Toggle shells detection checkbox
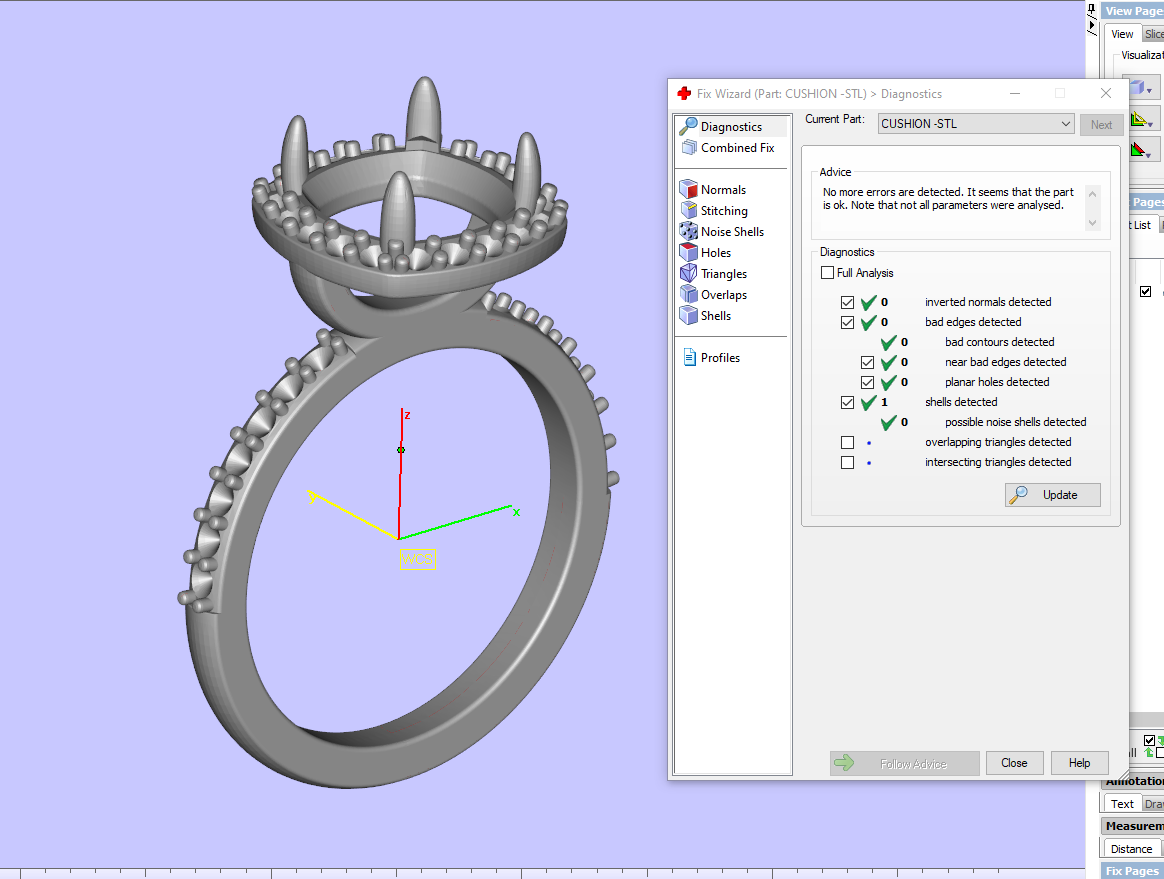Viewport: 1164px width, 879px height. pos(848,402)
